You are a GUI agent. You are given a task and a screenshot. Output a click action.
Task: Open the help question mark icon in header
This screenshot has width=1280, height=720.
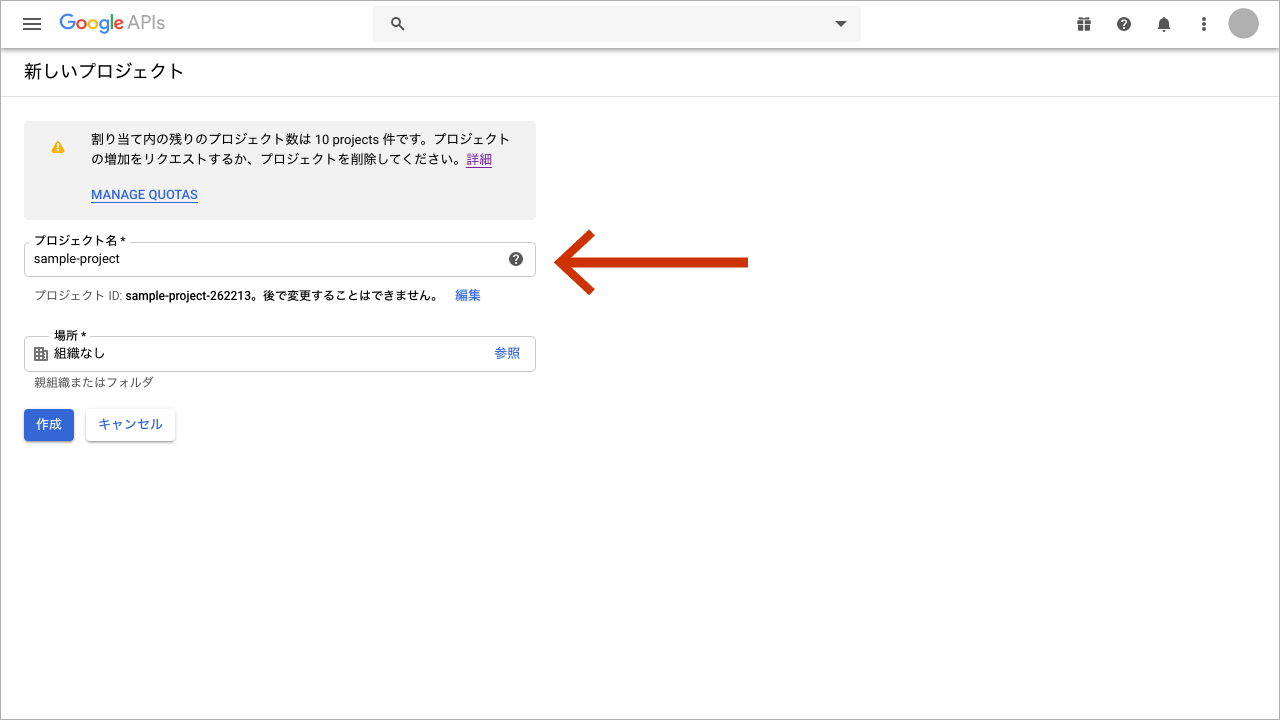click(1124, 24)
